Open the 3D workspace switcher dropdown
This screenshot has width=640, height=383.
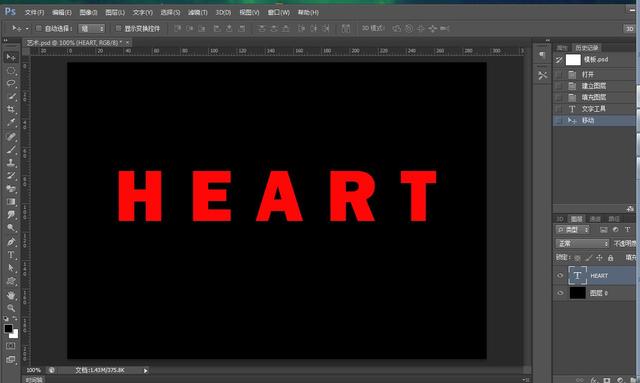pos(630,28)
